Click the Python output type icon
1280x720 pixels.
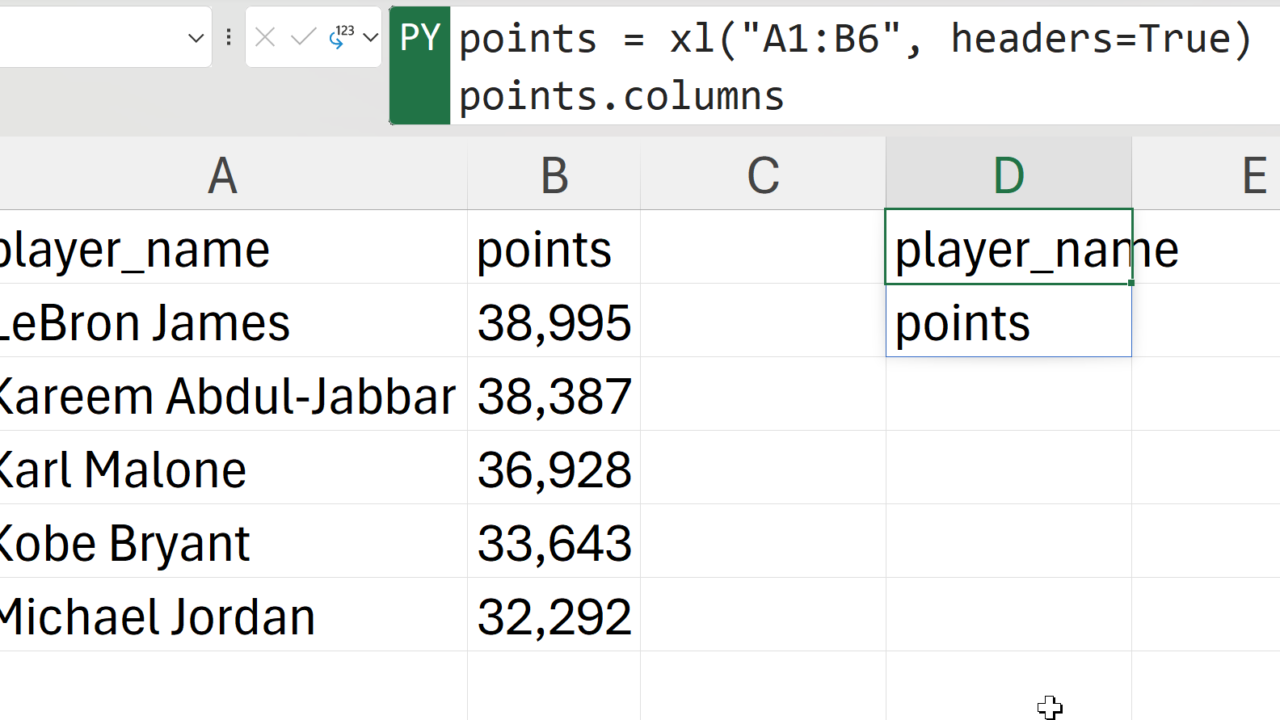pos(342,38)
